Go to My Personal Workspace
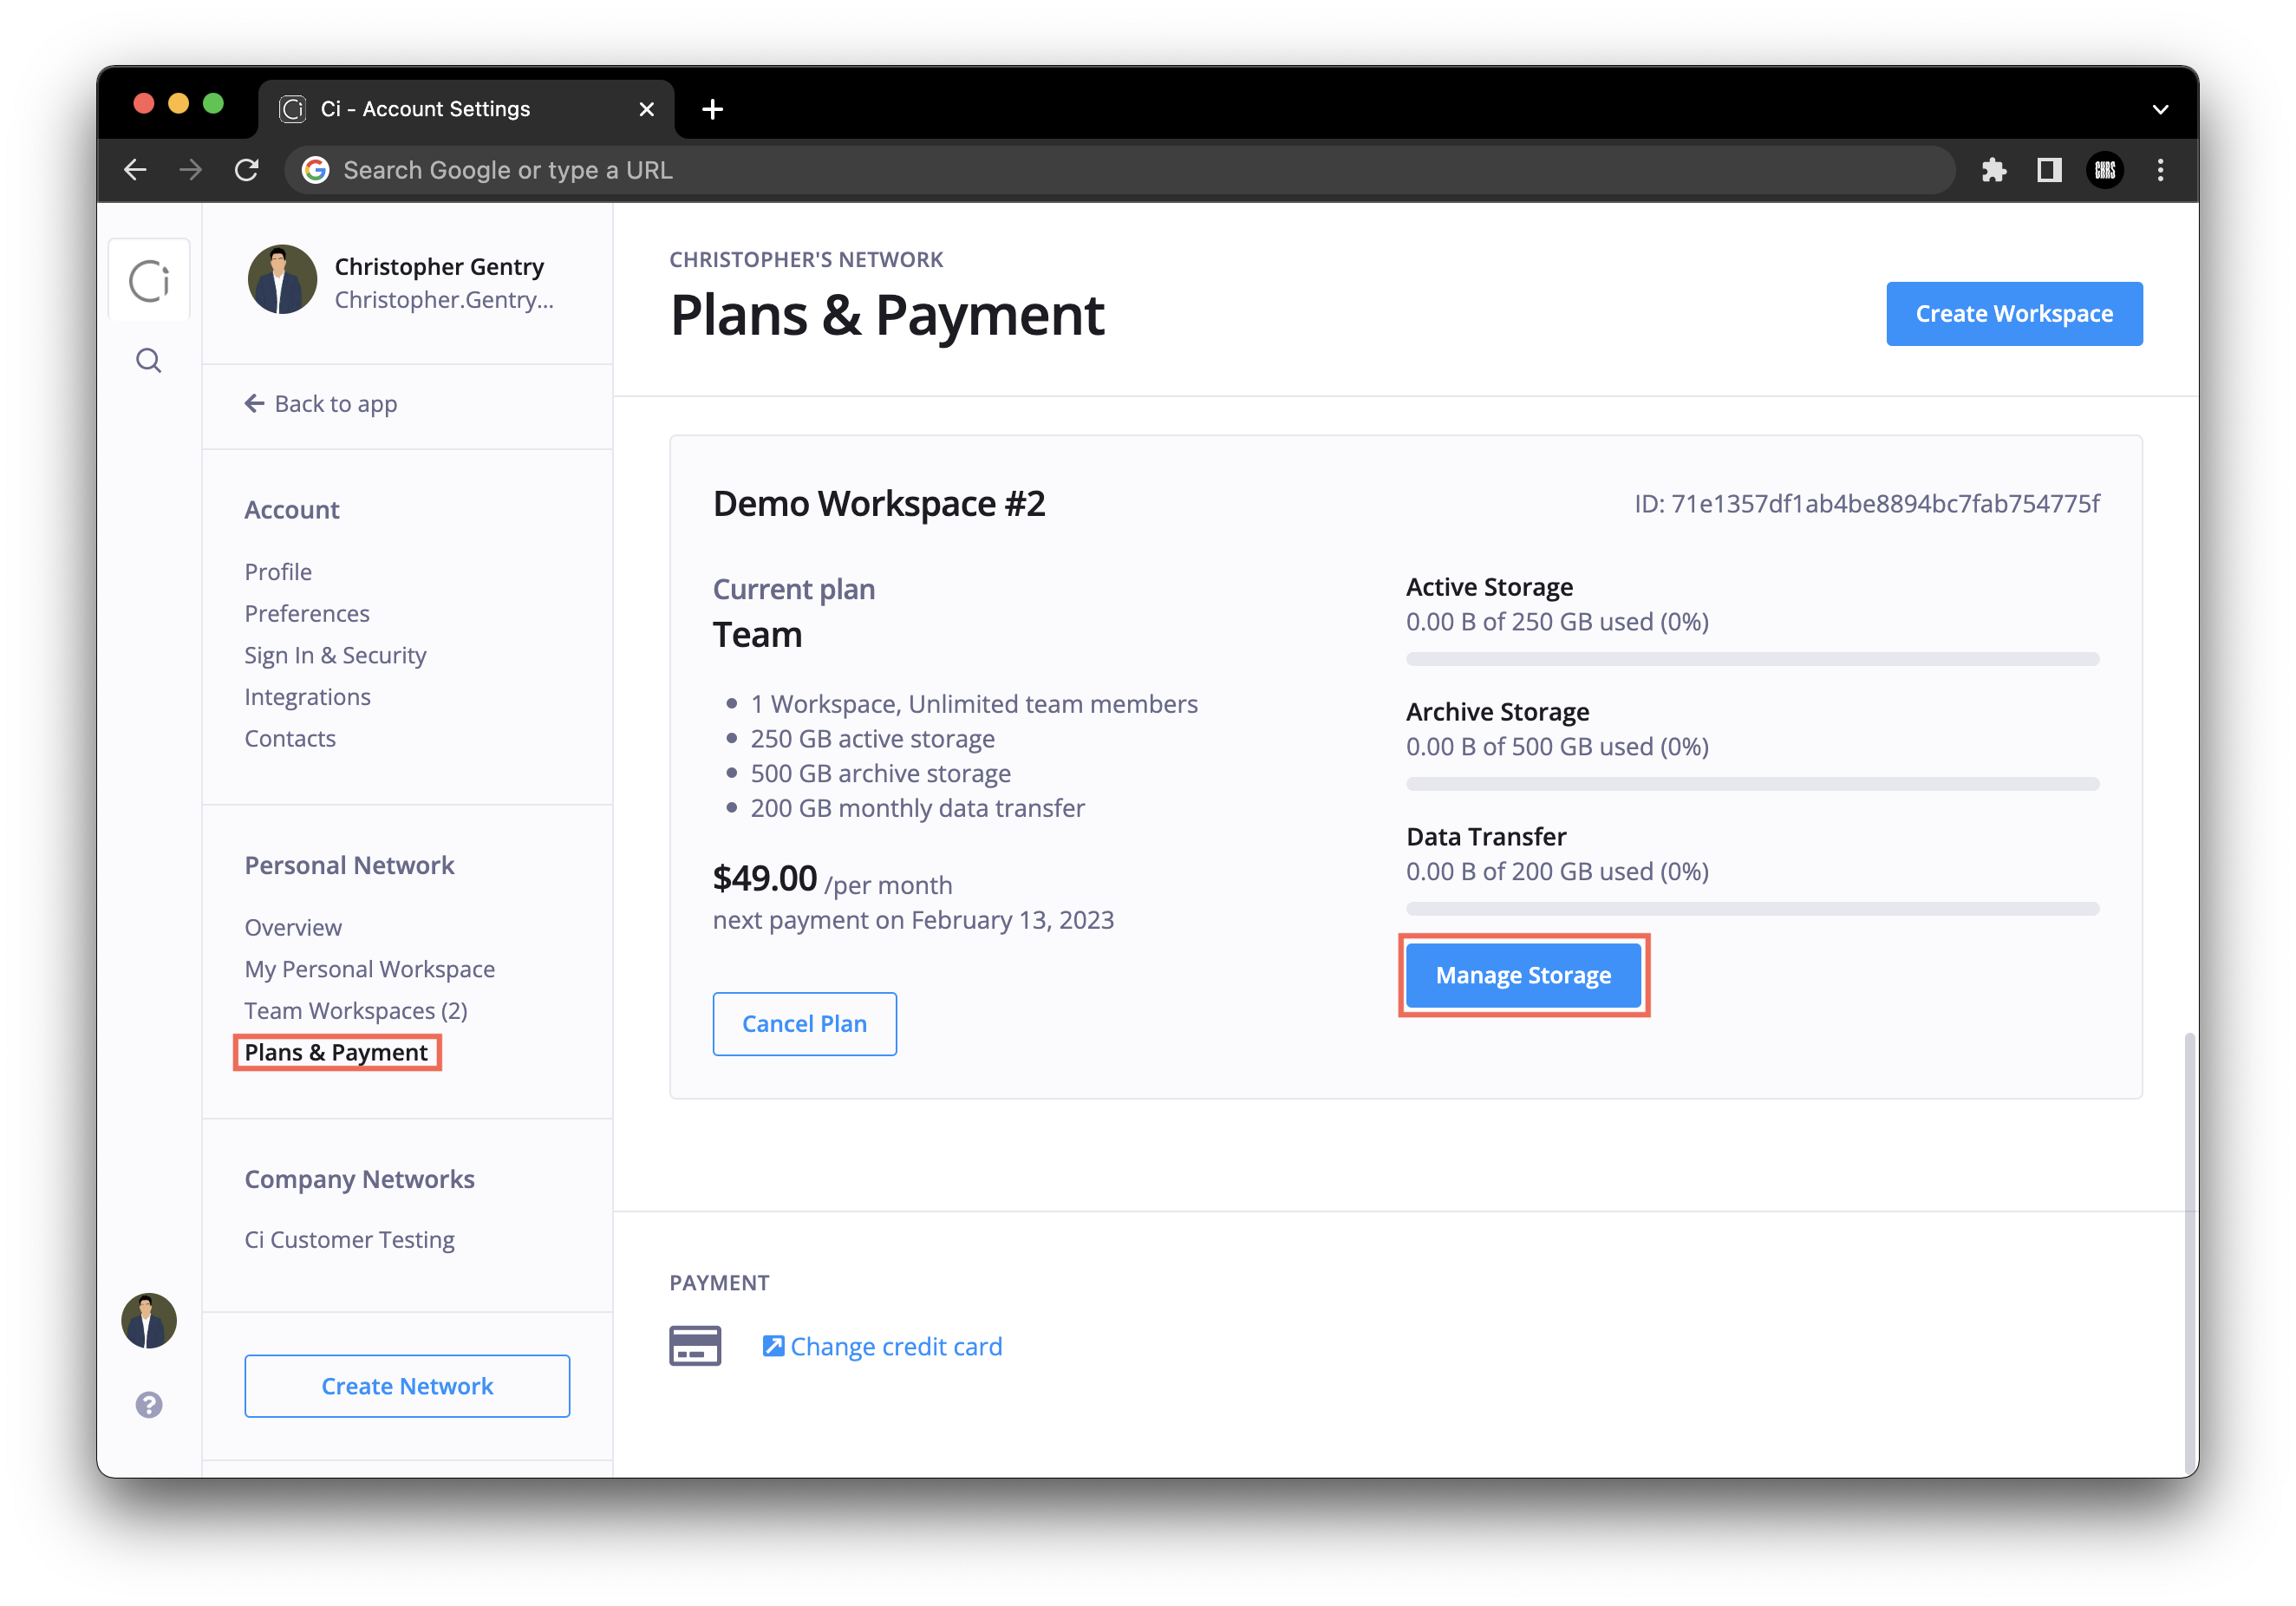This screenshot has height=1606, width=2296. click(370, 969)
